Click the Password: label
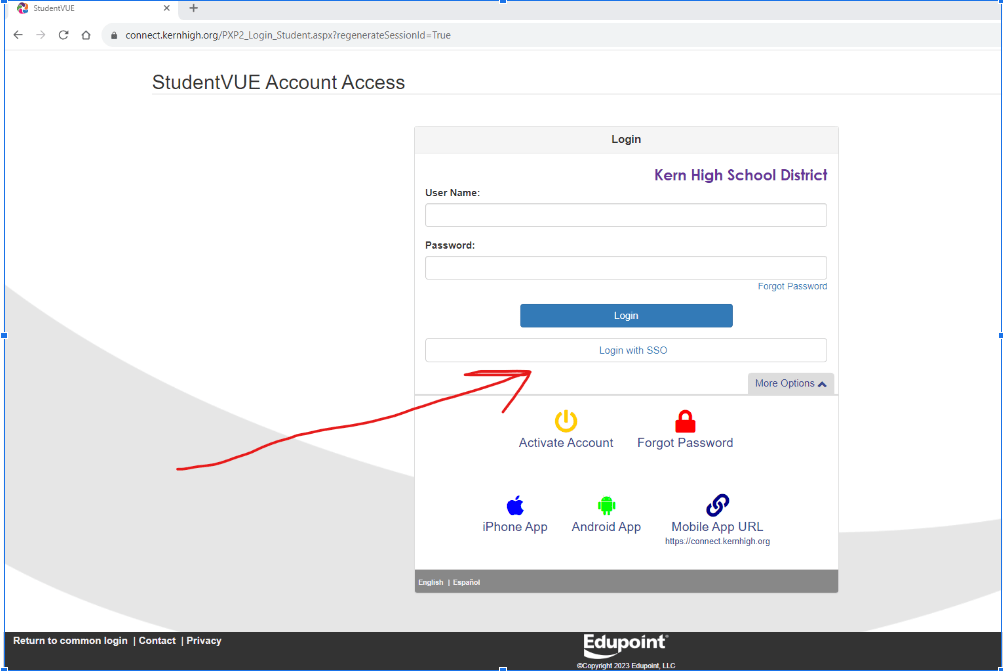Screen dimensions: 1003x671 450,245
